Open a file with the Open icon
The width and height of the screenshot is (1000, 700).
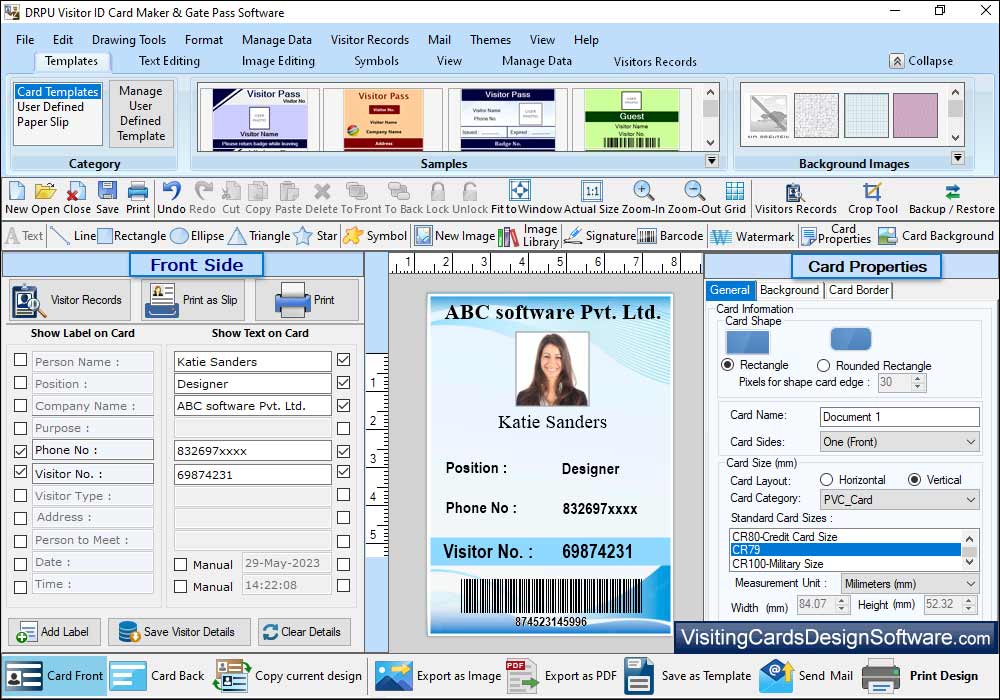coord(45,191)
